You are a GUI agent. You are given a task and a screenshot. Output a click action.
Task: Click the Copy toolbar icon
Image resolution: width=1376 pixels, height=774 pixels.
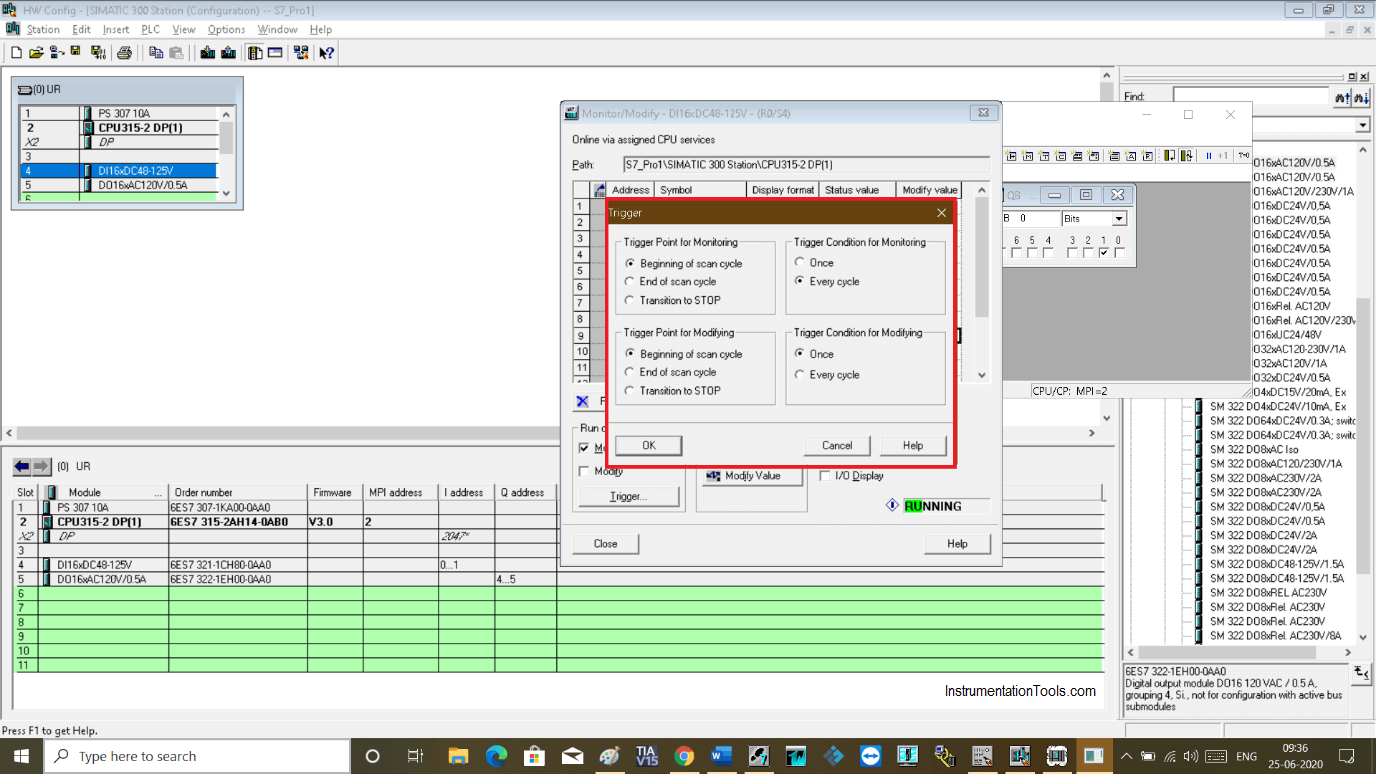click(156, 52)
